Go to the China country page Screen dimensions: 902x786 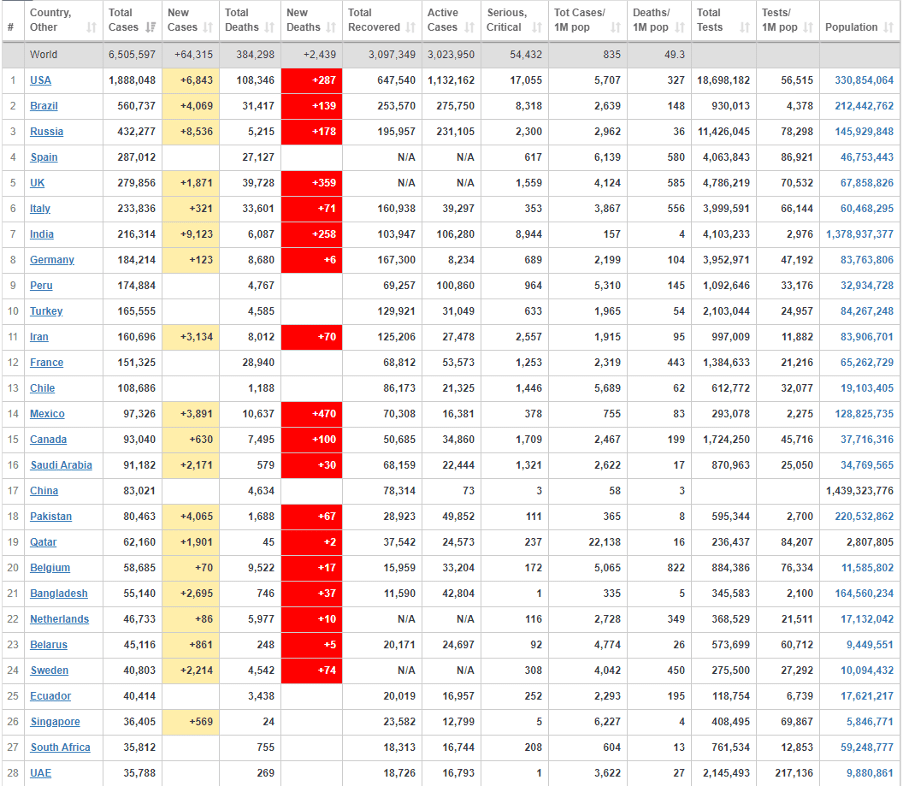point(44,491)
